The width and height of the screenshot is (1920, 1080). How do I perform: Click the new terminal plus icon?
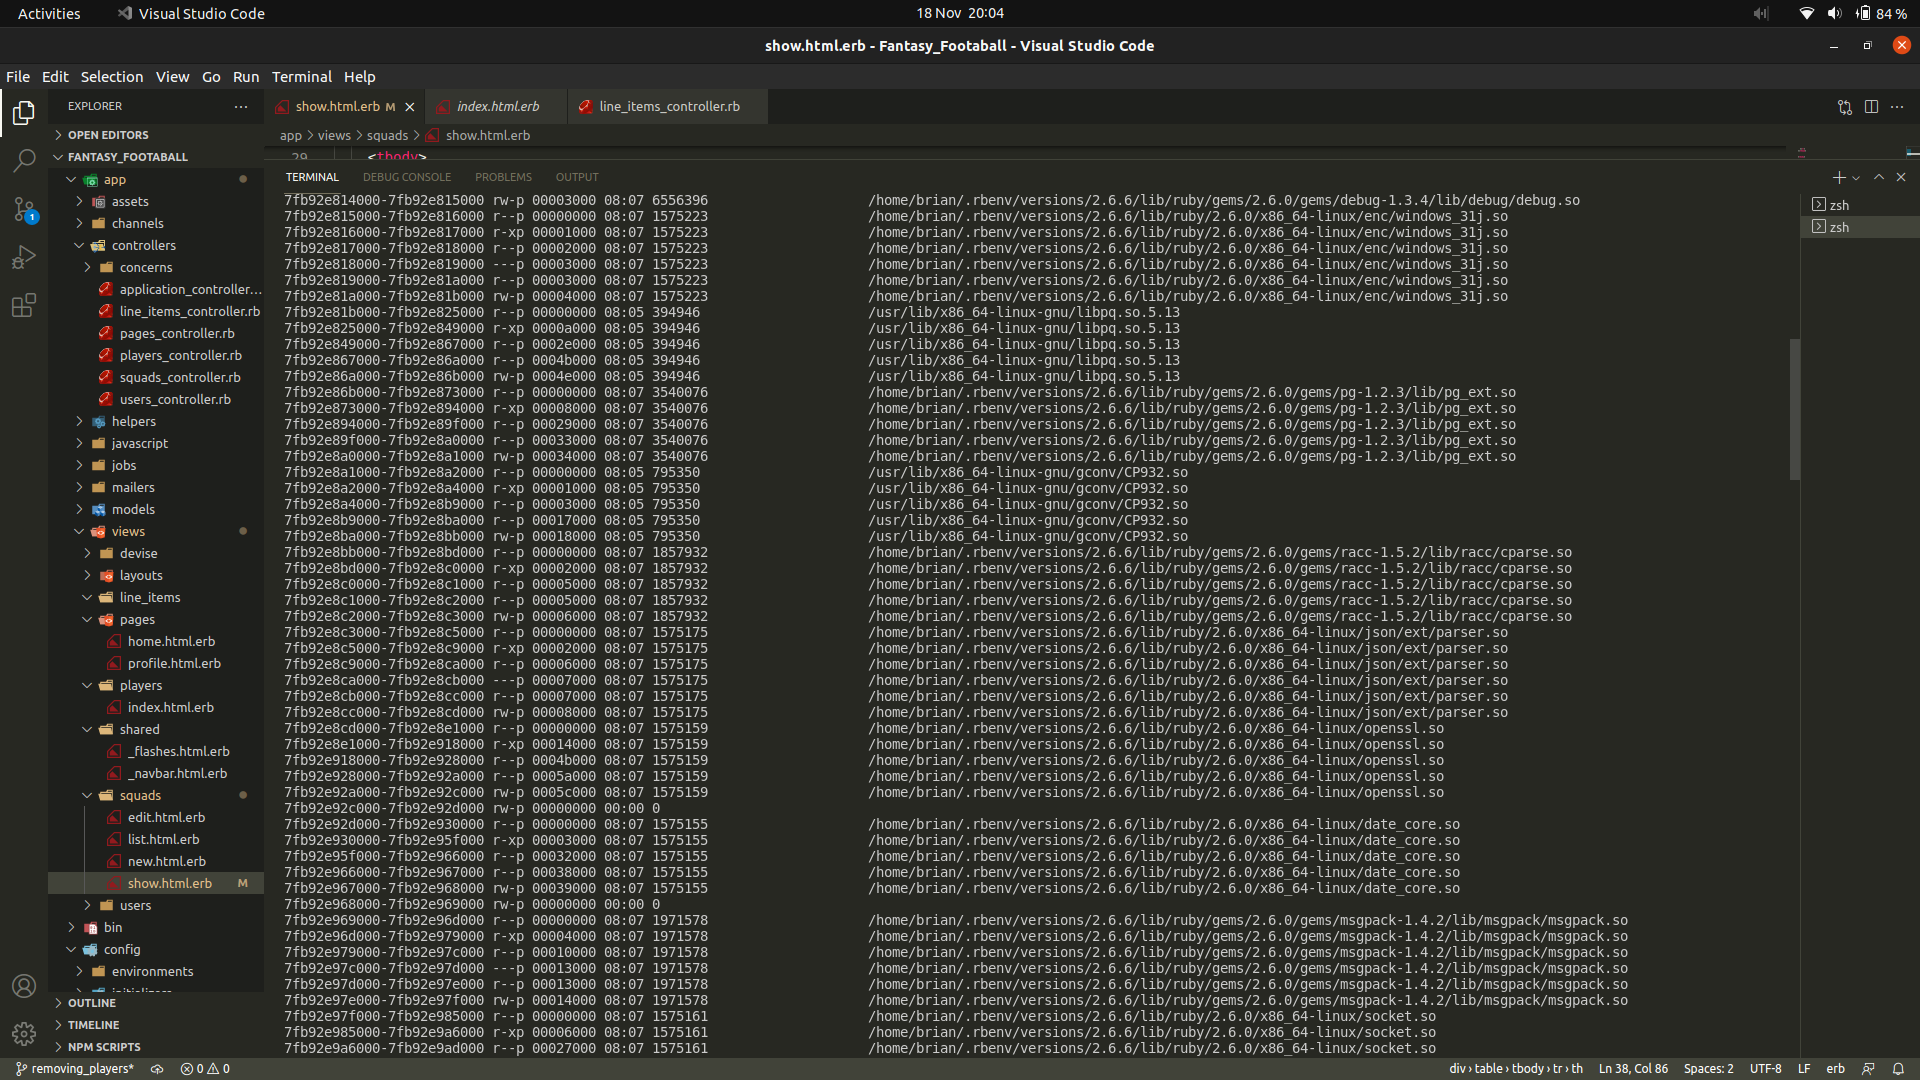[1838, 177]
